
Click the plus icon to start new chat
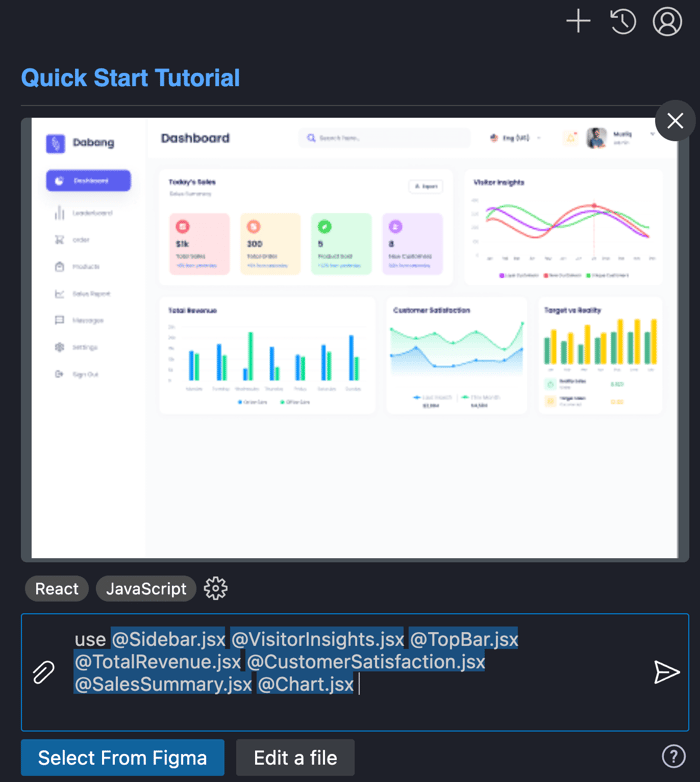[578, 21]
